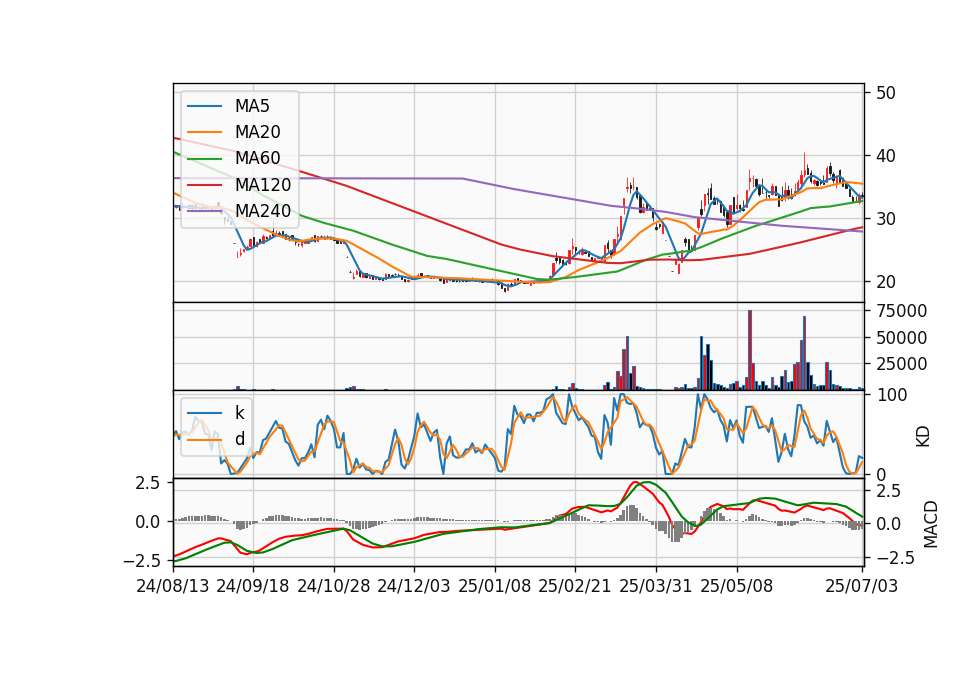The width and height of the screenshot is (960, 690).
Task: Click the date label 24/12/03
Action: pyautogui.click(x=414, y=586)
